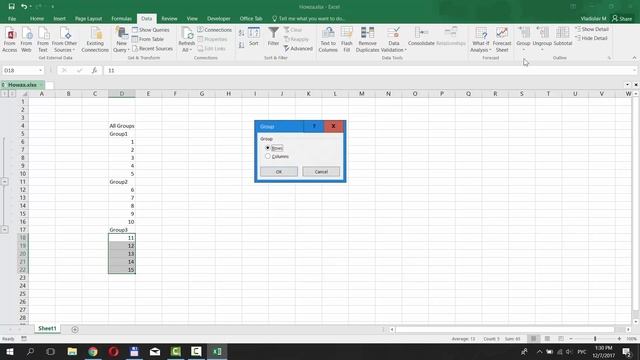Open Chrome from the taskbar
Screen dimensions: 640x360
pyautogui.click(x=93, y=351)
